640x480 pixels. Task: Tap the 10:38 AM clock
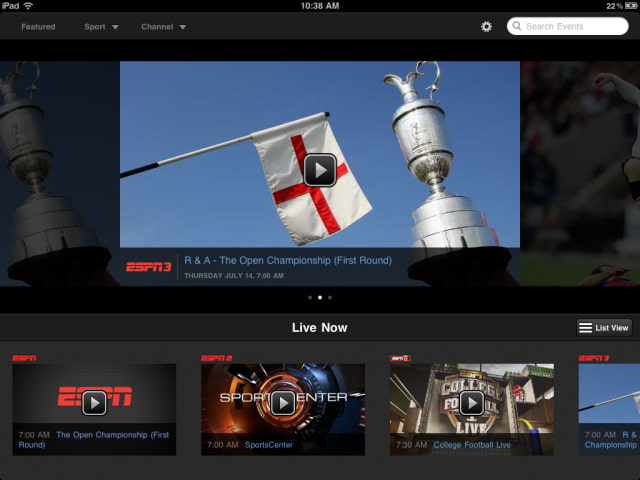click(320, 6)
